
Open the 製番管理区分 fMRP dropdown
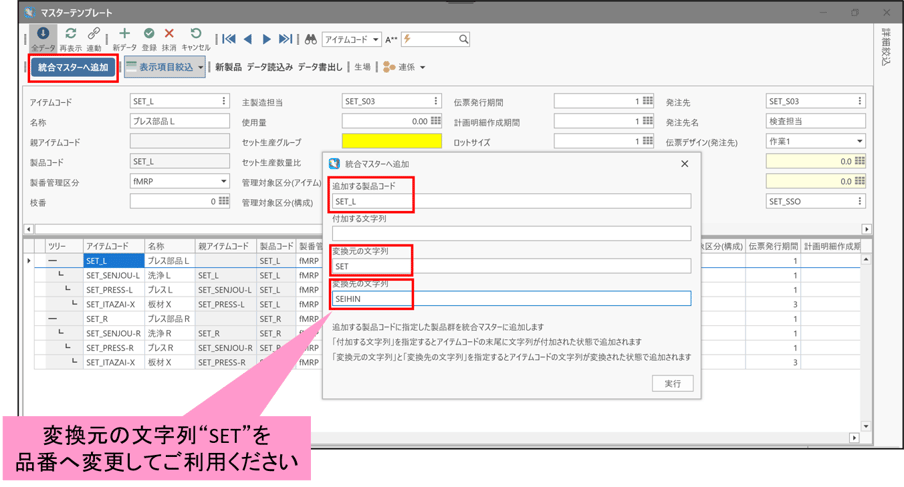(x=224, y=181)
